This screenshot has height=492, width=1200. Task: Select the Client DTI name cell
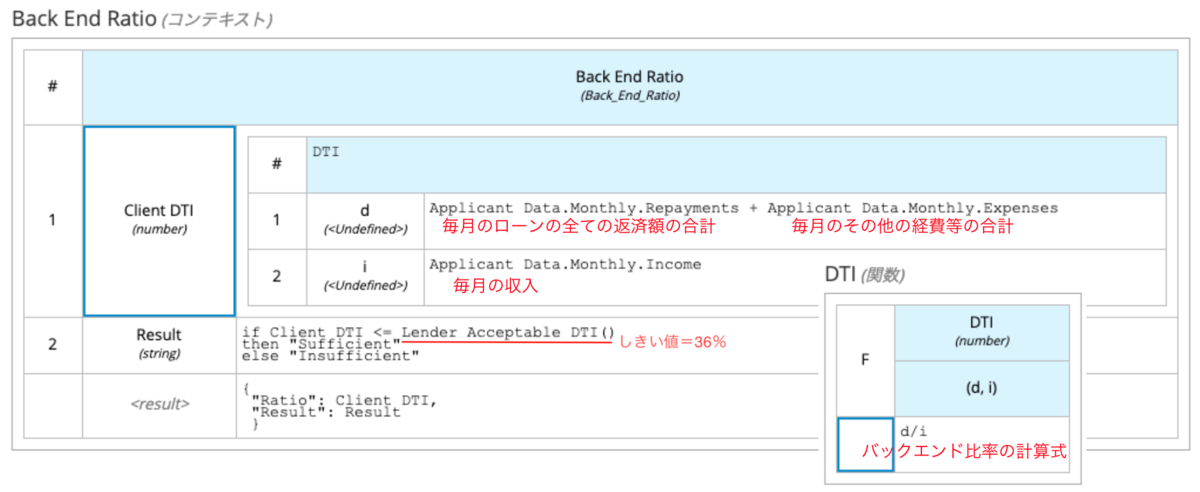(159, 220)
